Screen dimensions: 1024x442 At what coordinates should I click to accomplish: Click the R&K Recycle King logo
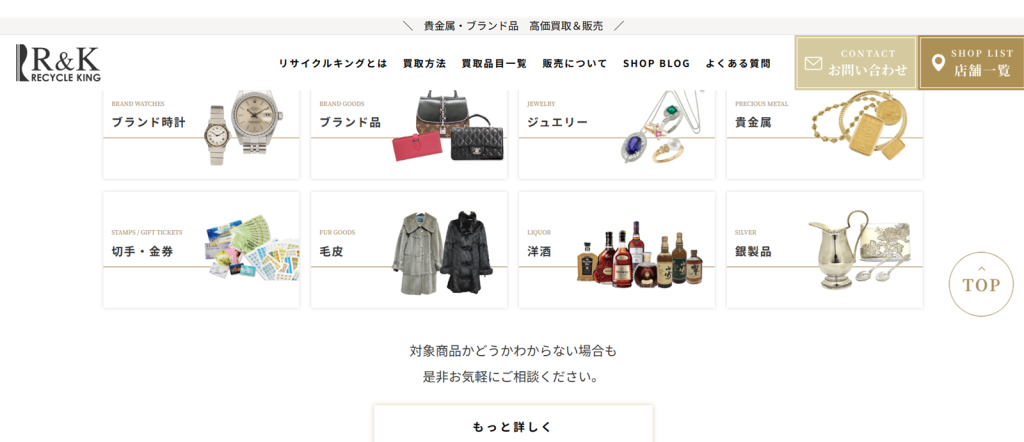[58, 63]
